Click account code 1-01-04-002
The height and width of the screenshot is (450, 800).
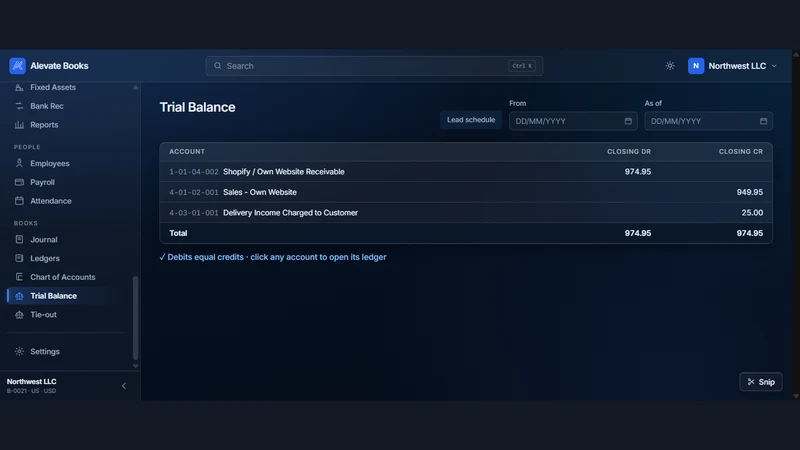tap(194, 172)
